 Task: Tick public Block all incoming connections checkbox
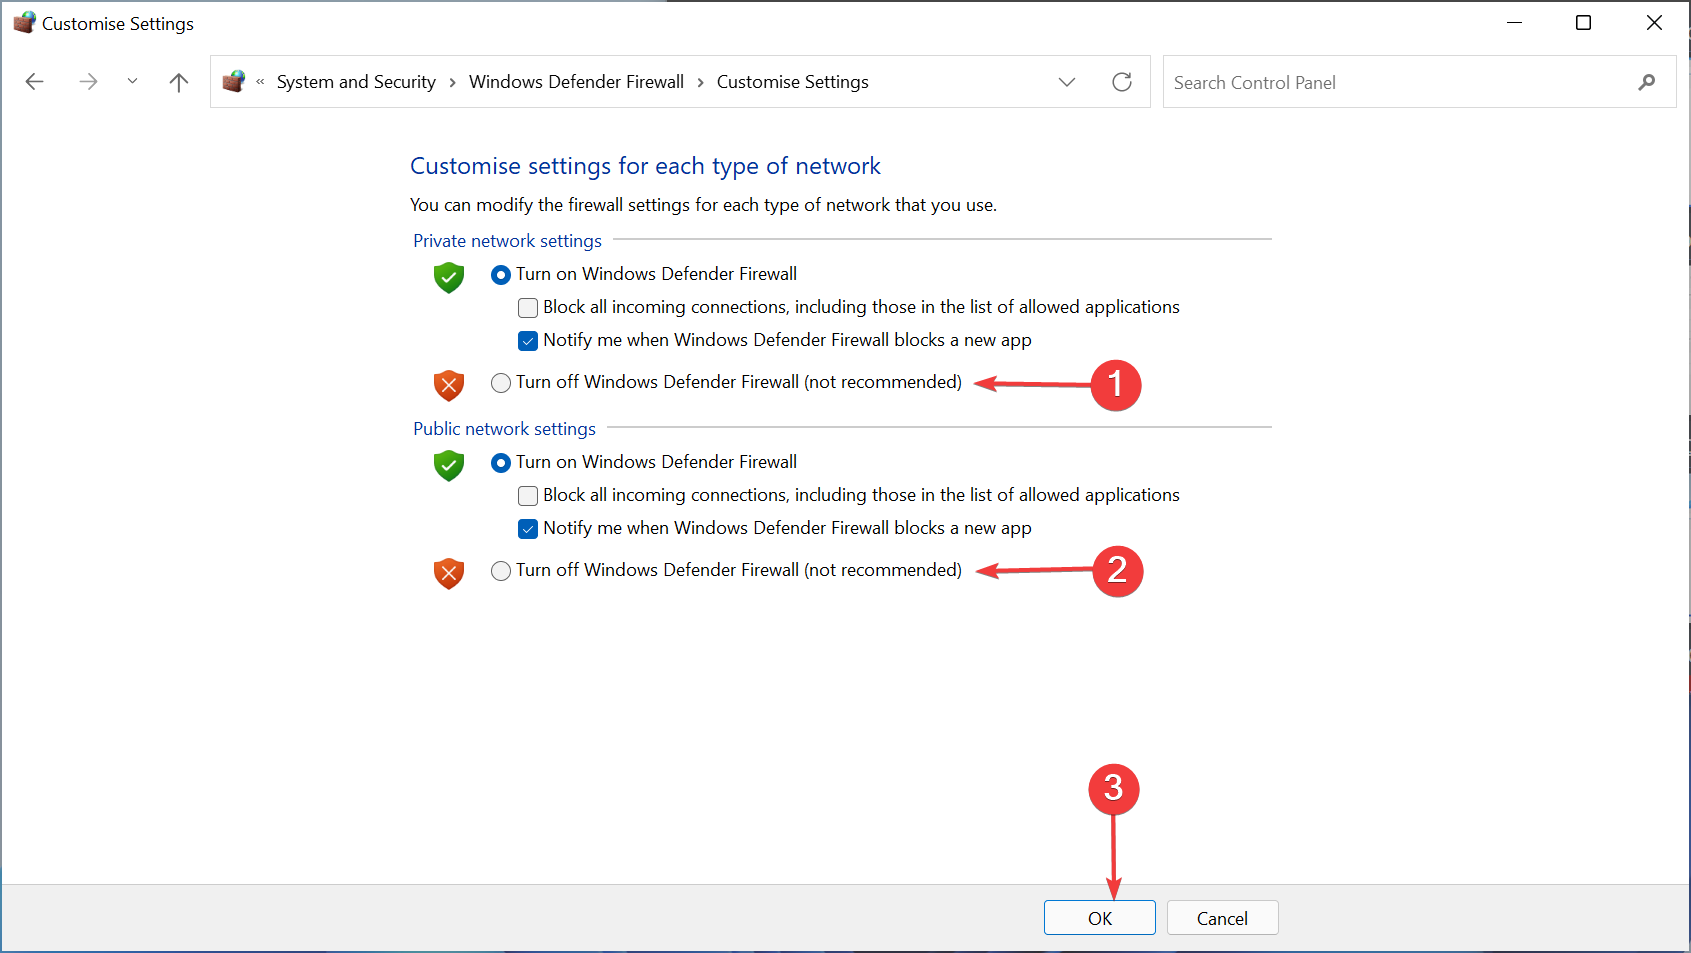coord(528,496)
